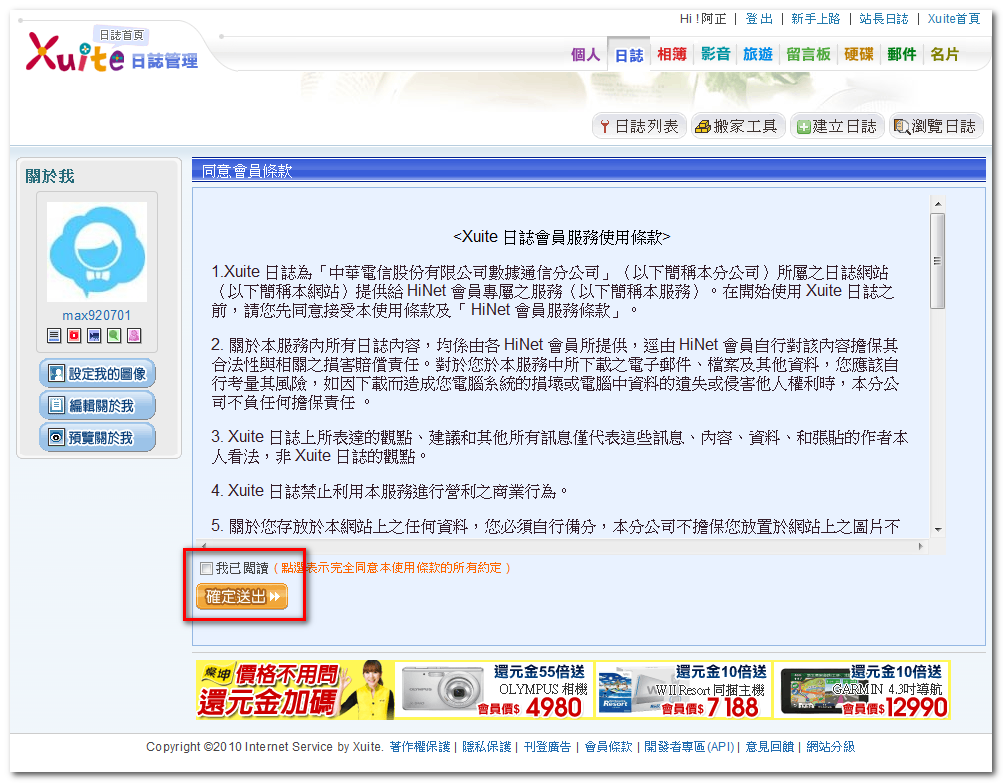Click 建立日誌 green plus button
The height and width of the screenshot is (783, 1003).
836,126
